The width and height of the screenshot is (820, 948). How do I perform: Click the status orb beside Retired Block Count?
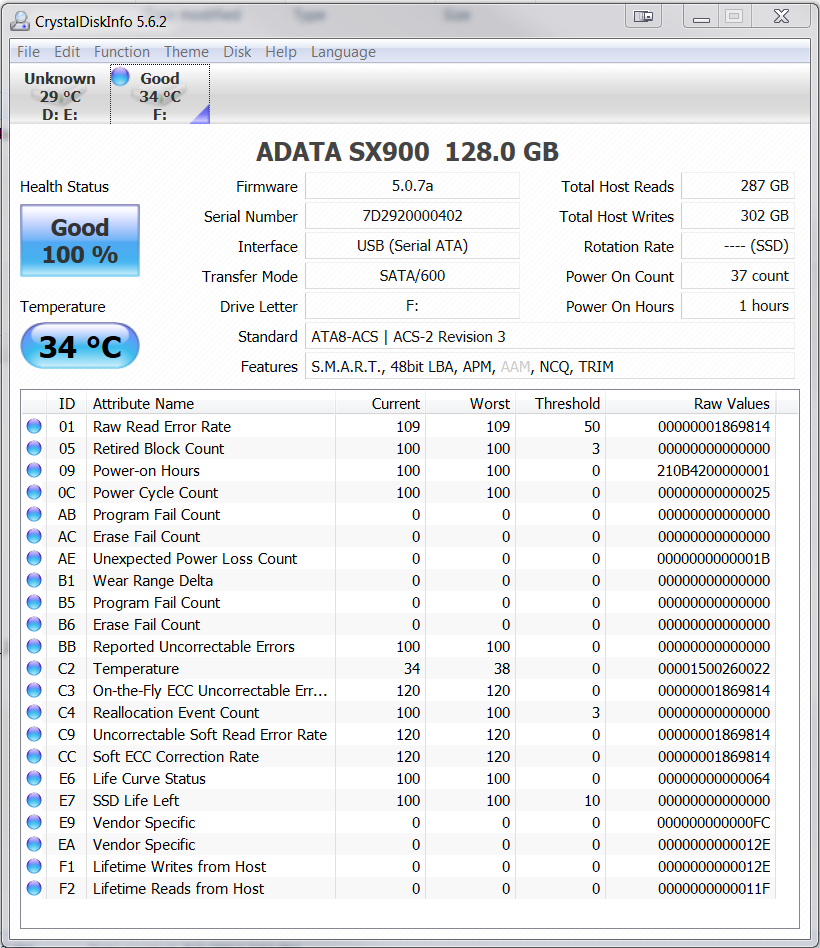(x=34, y=449)
